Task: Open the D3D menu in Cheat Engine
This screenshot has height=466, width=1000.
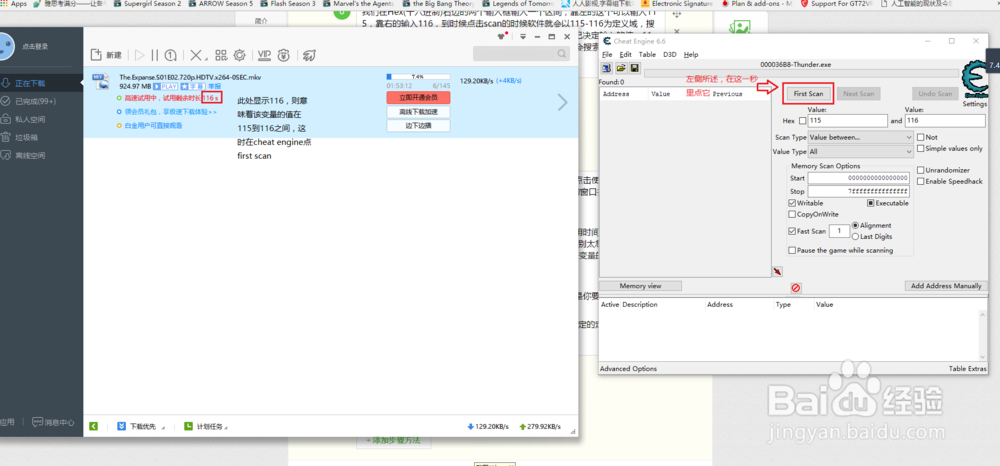Action: point(670,54)
